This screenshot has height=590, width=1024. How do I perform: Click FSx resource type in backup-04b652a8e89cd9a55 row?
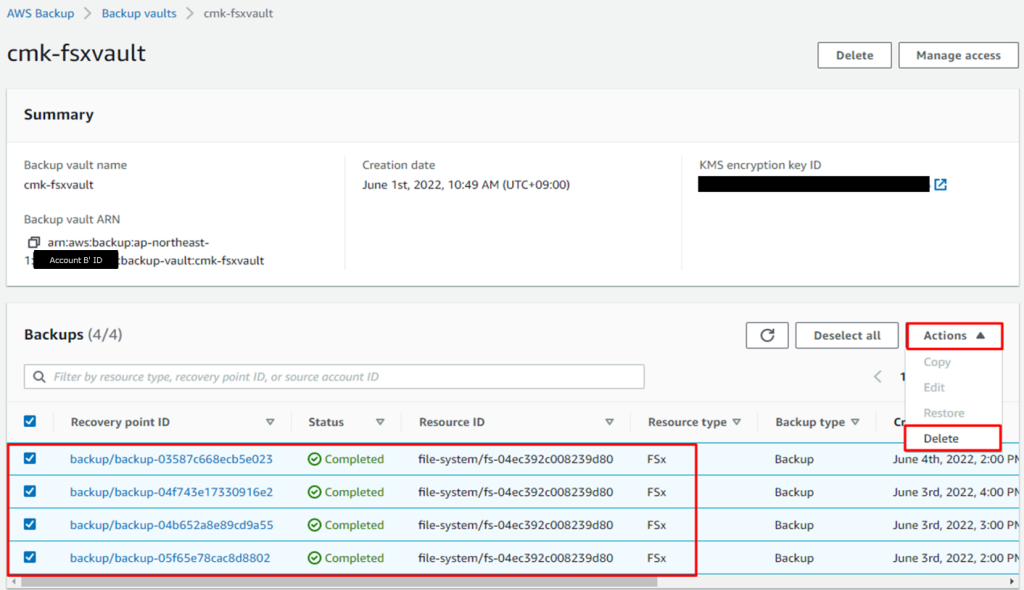(656, 525)
